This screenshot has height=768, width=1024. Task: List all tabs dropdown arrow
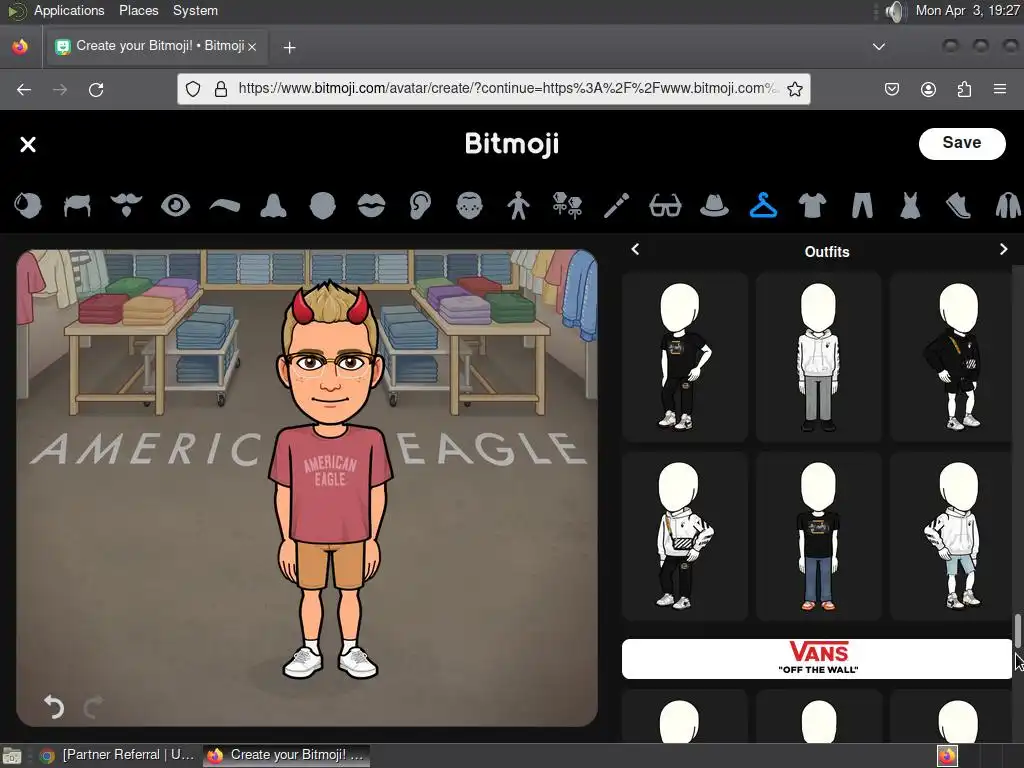pyautogui.click(x=879, y=47)
